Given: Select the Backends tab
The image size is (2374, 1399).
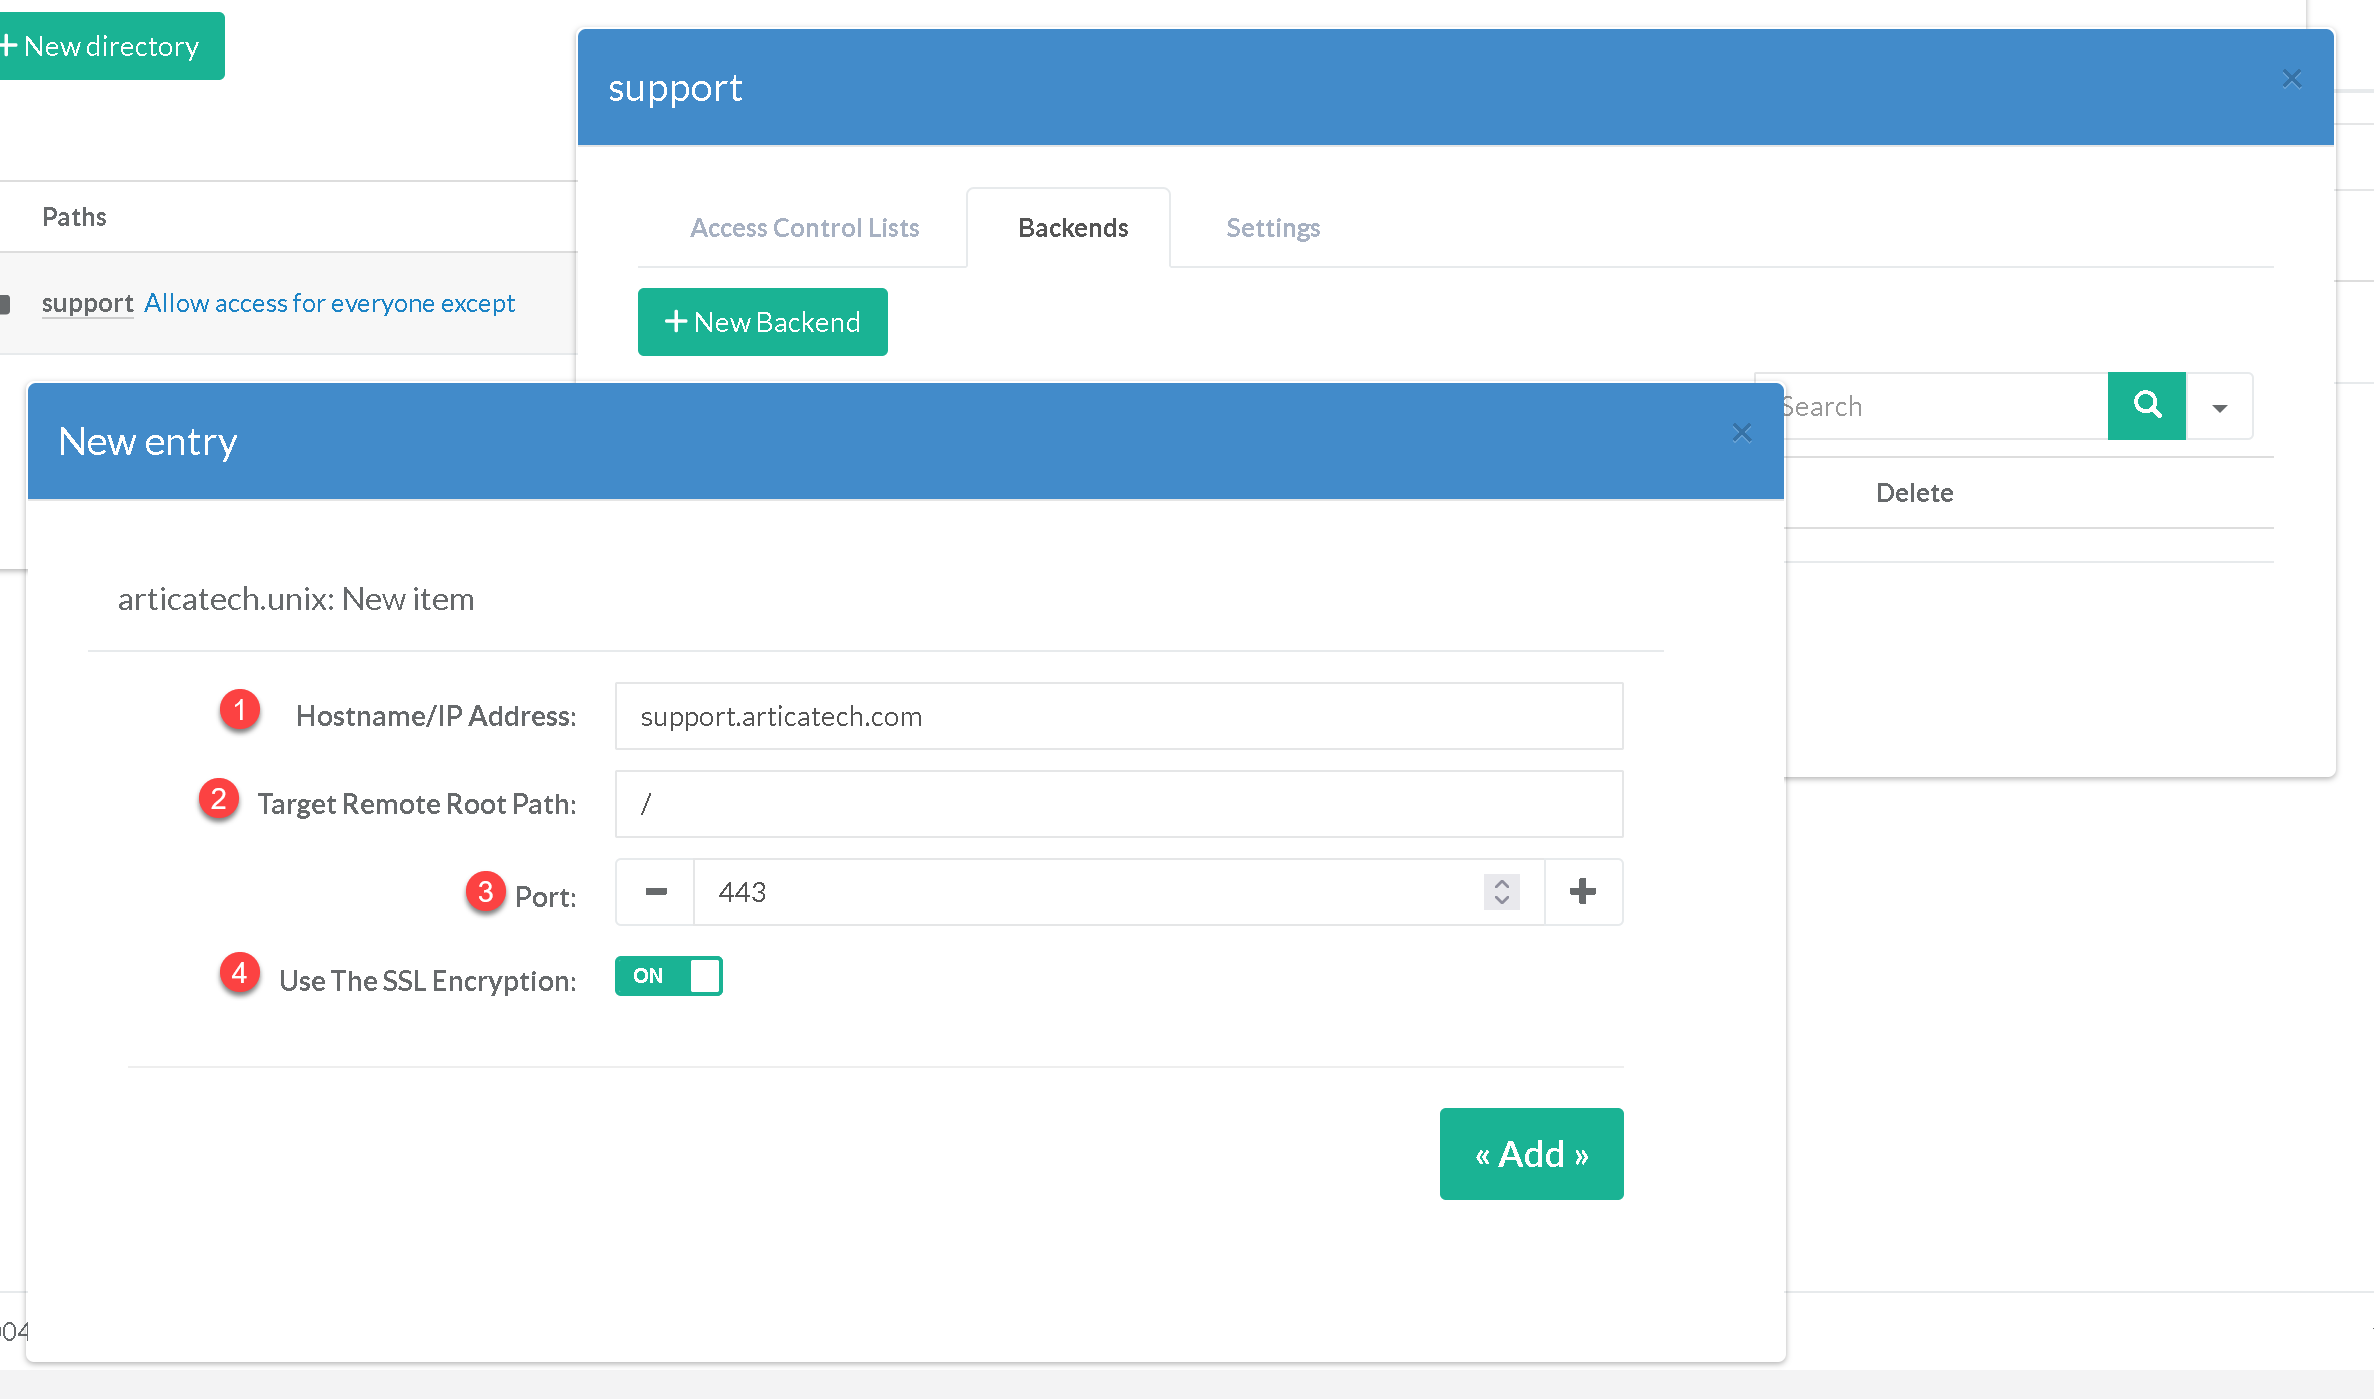Looking at the screenshot, I should pyautogui.click(x=1073, y=228).
